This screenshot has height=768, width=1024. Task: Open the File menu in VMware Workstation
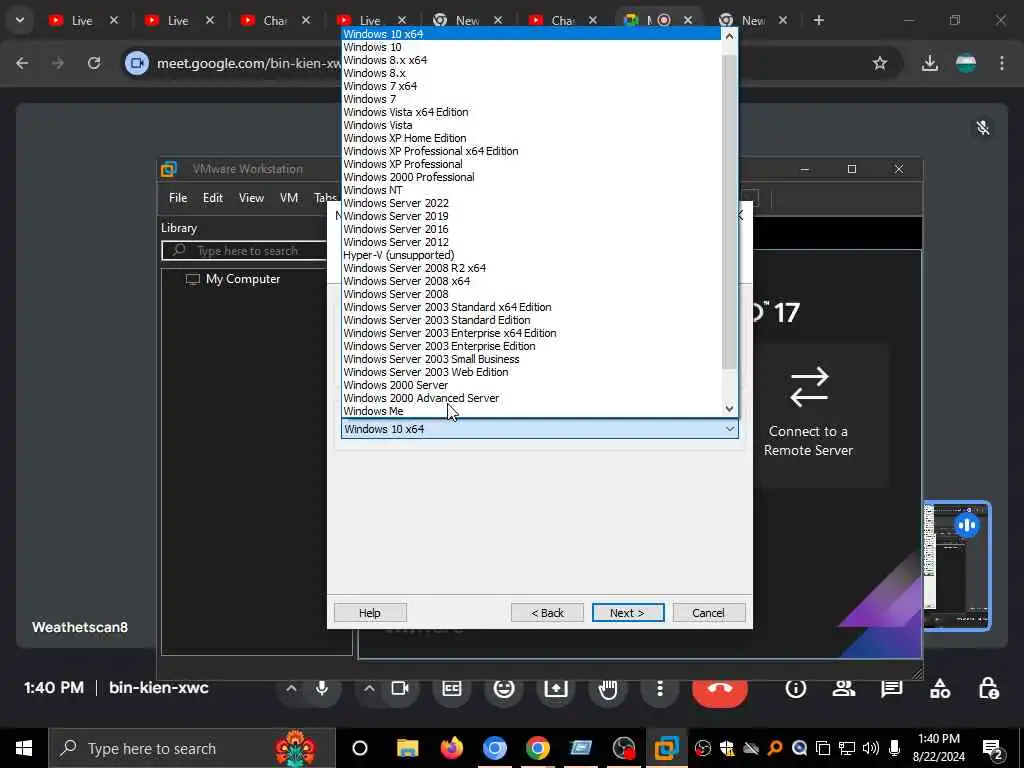(x=178, y=198)
